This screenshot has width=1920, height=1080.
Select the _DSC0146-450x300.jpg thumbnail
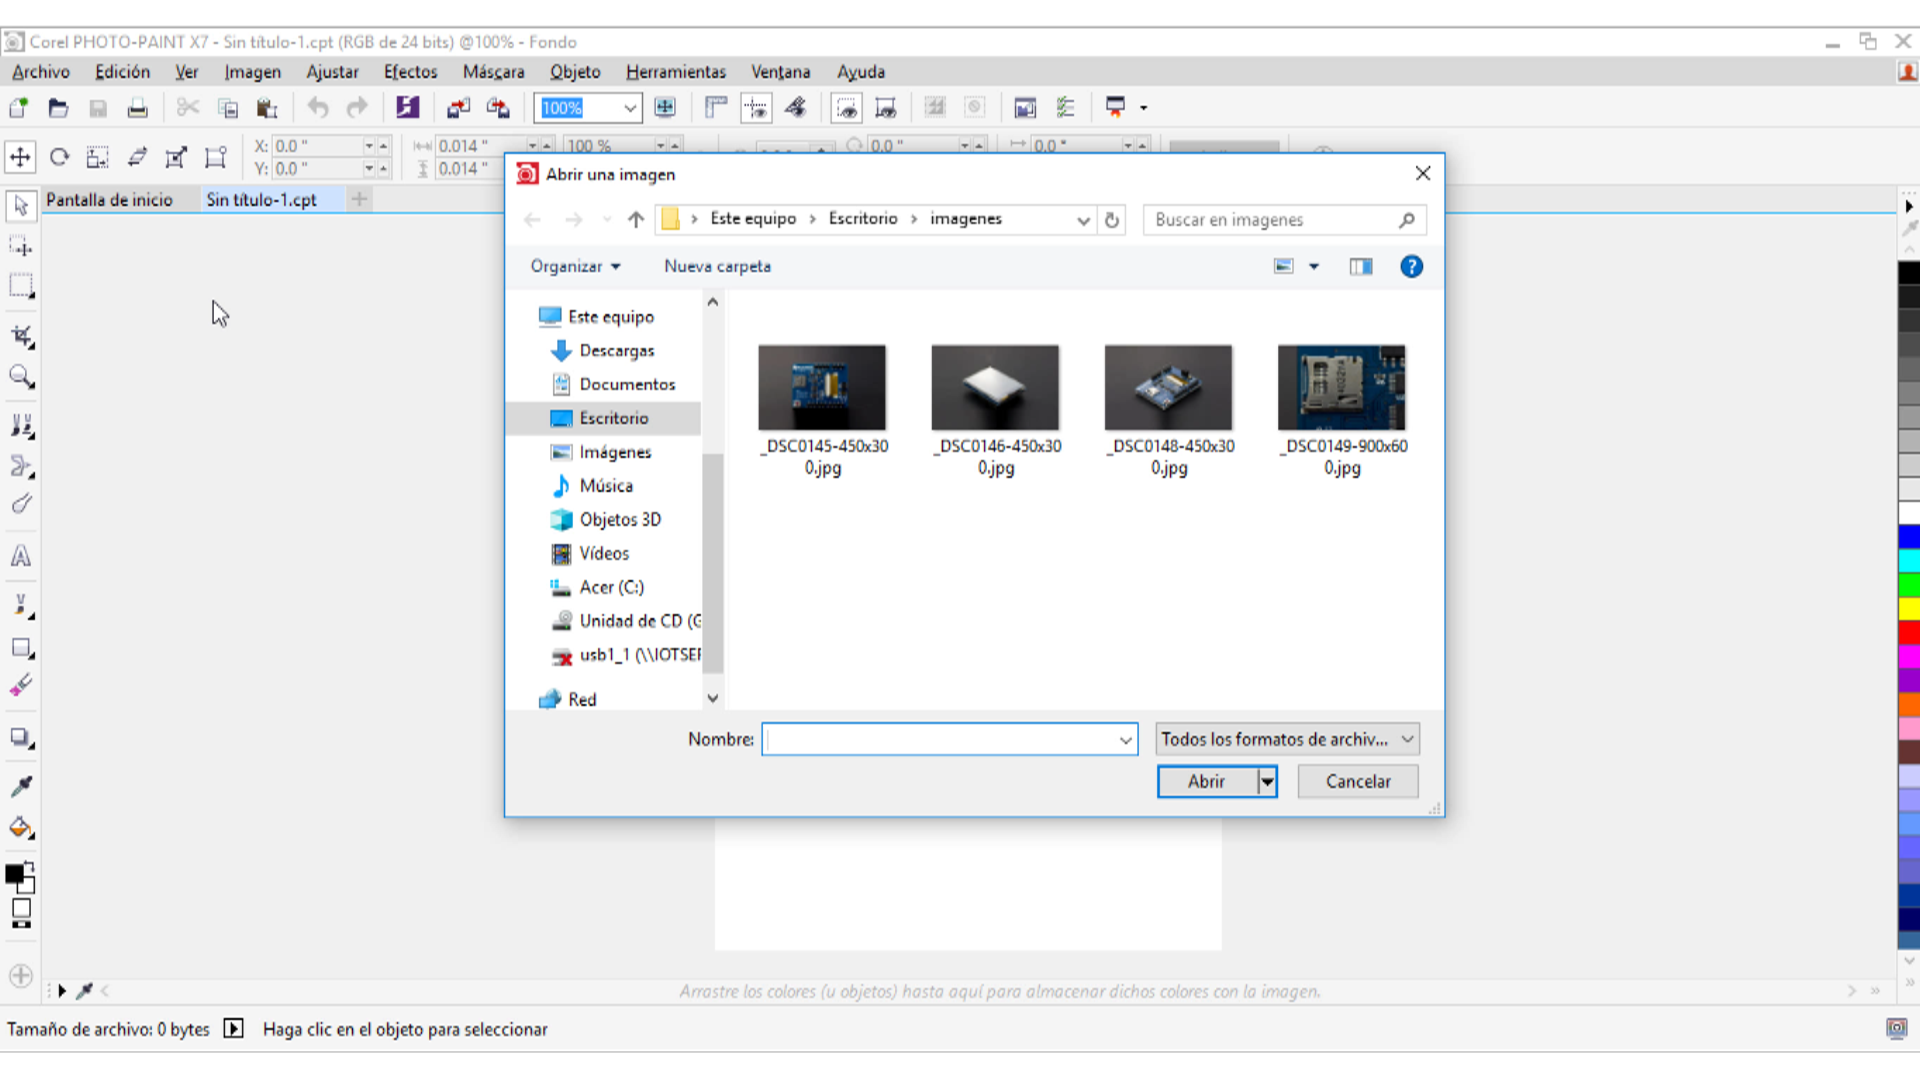(995, 388)
